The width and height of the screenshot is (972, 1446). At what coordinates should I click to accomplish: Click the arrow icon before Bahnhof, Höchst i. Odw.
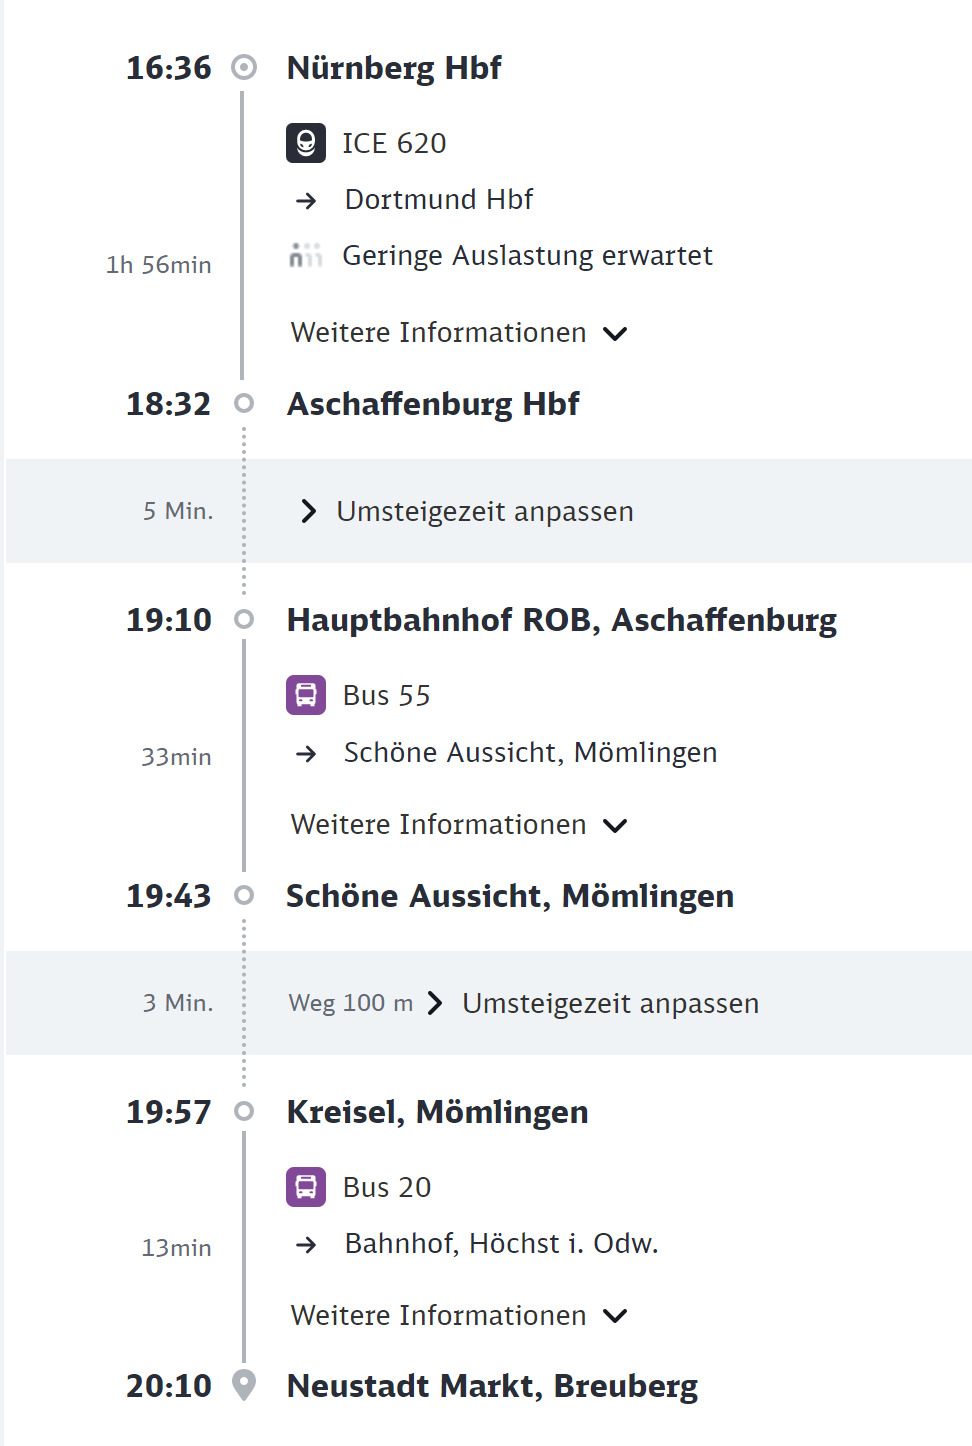coord(306,1245)
